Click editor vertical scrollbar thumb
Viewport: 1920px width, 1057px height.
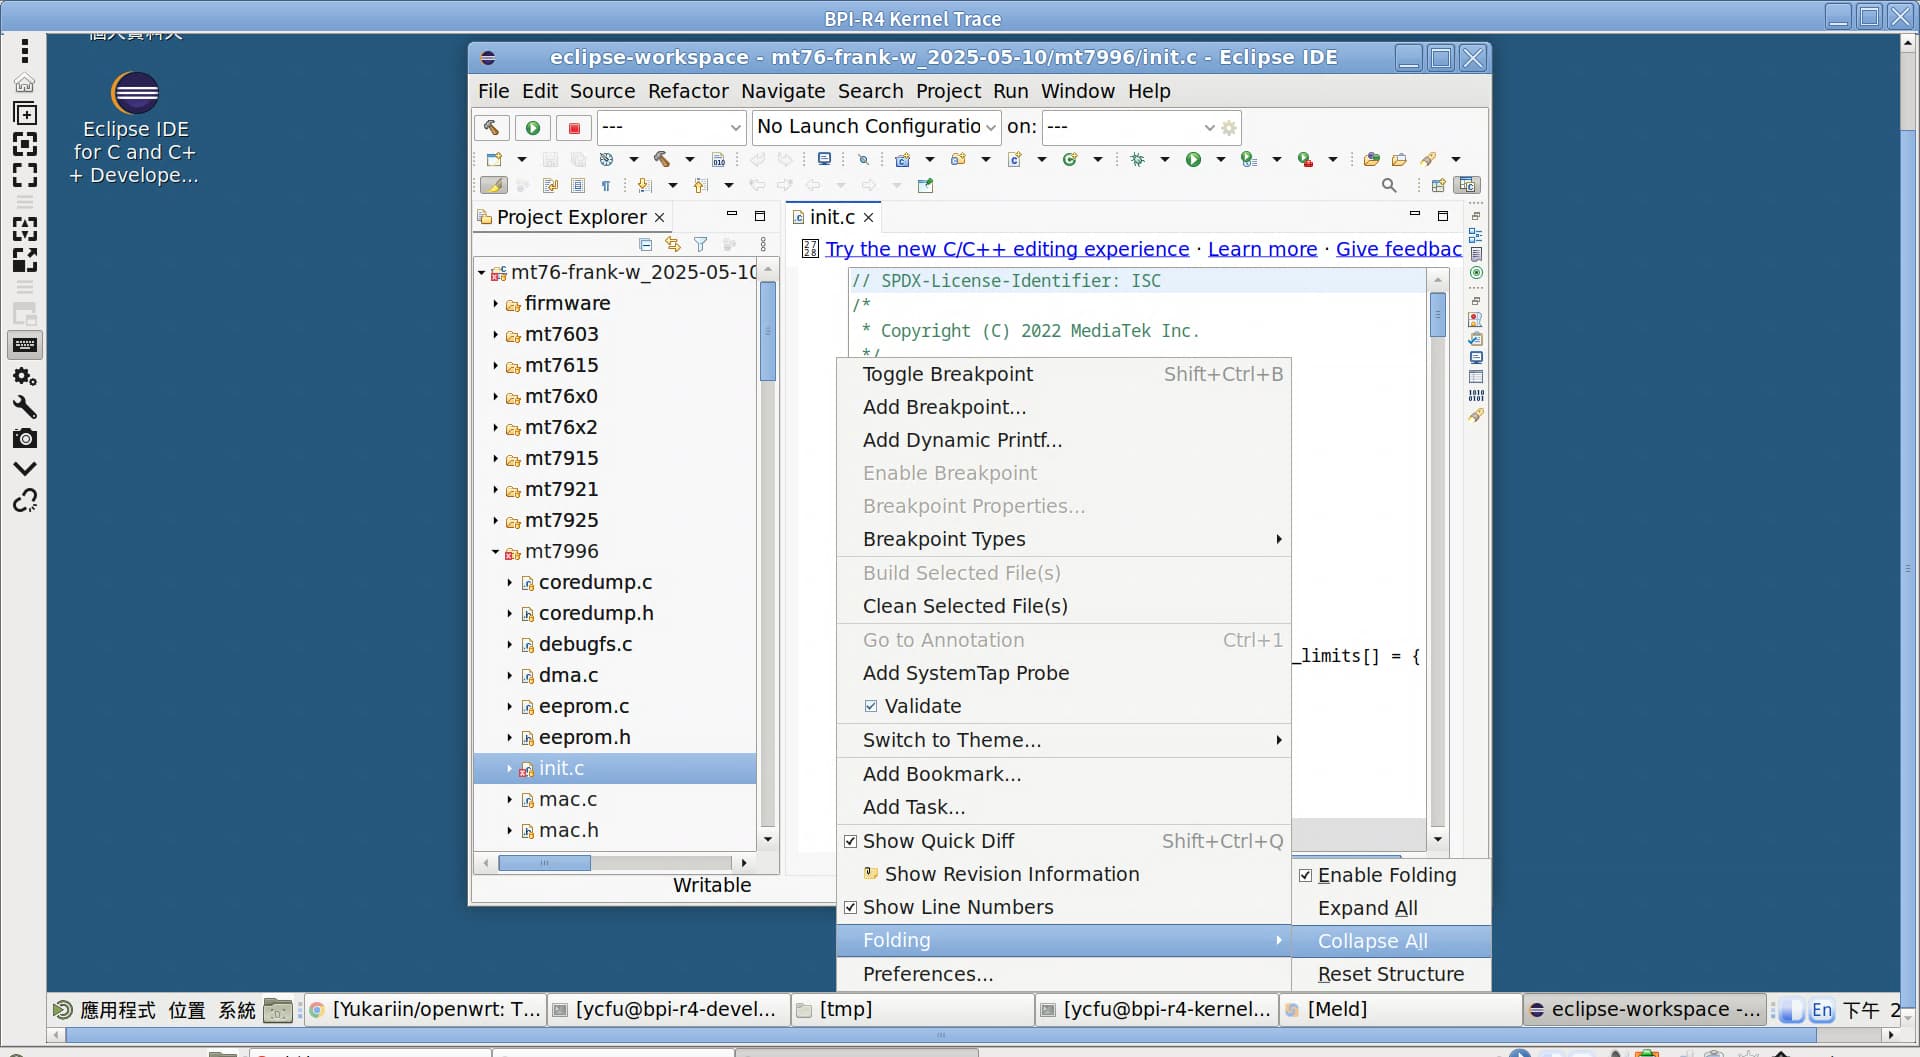click(1438, 314)
